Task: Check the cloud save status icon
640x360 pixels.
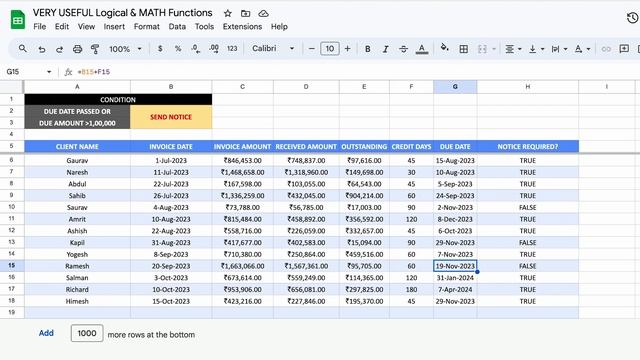Action: pos(263,13)
